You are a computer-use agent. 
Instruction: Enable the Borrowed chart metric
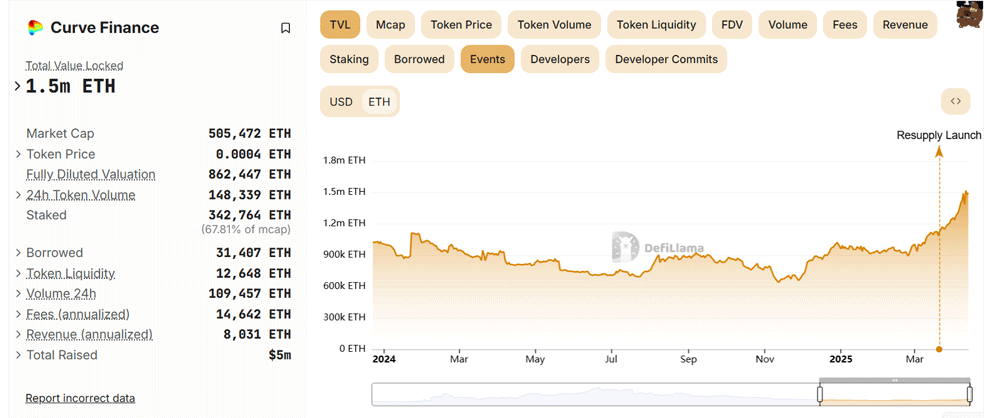coord(419,59)
